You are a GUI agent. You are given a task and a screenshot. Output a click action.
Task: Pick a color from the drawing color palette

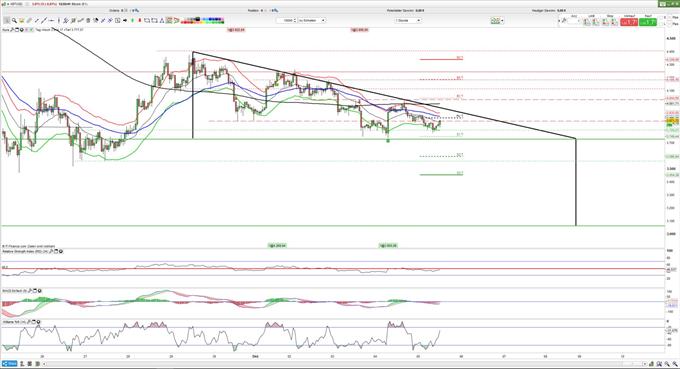pyautogui.click(x=203, y=20)
